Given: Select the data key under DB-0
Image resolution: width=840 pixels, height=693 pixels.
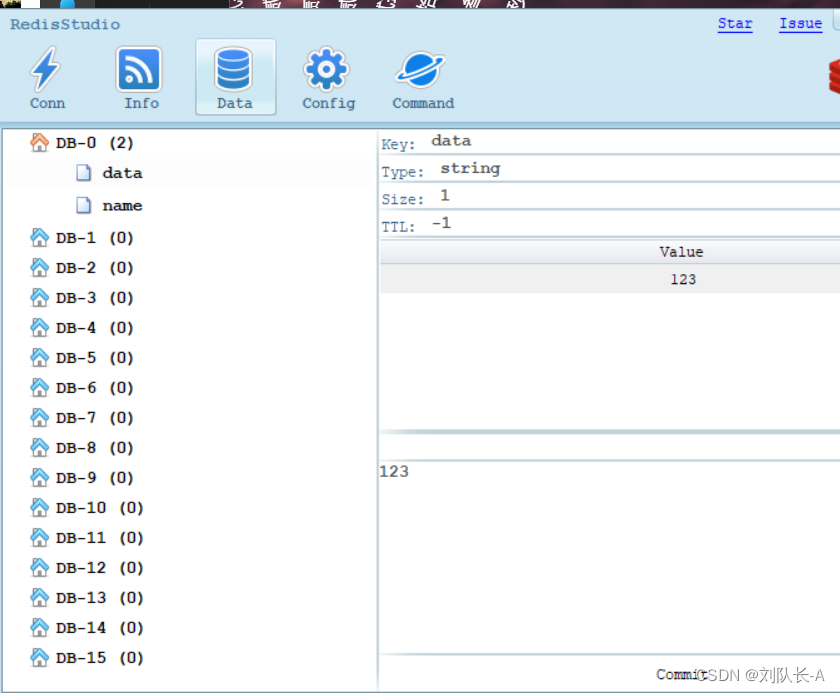Looking at the screenshot, I should [122, 172].
